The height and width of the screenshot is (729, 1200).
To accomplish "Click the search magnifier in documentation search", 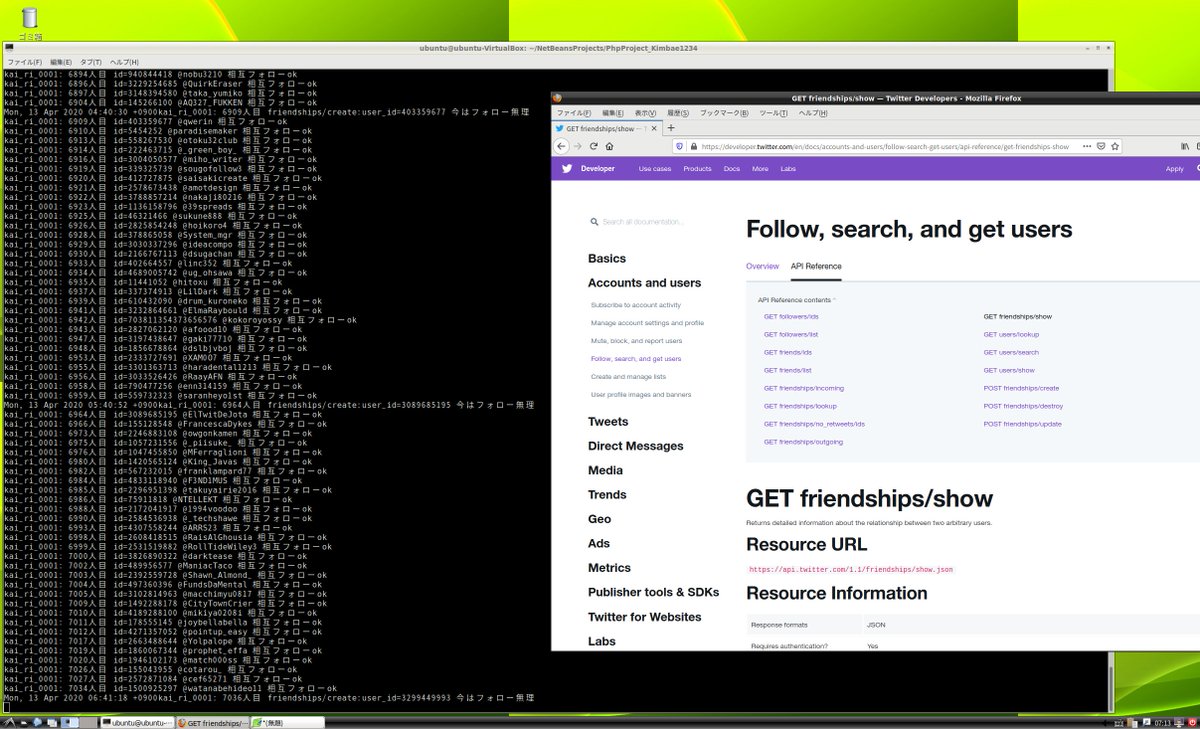I will (594, 222).
